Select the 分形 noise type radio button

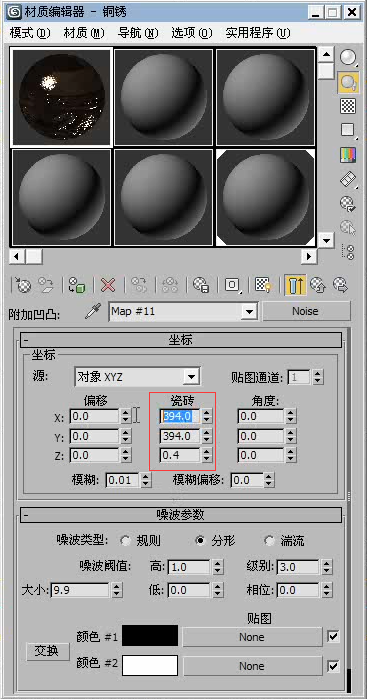tap(200, 541)
